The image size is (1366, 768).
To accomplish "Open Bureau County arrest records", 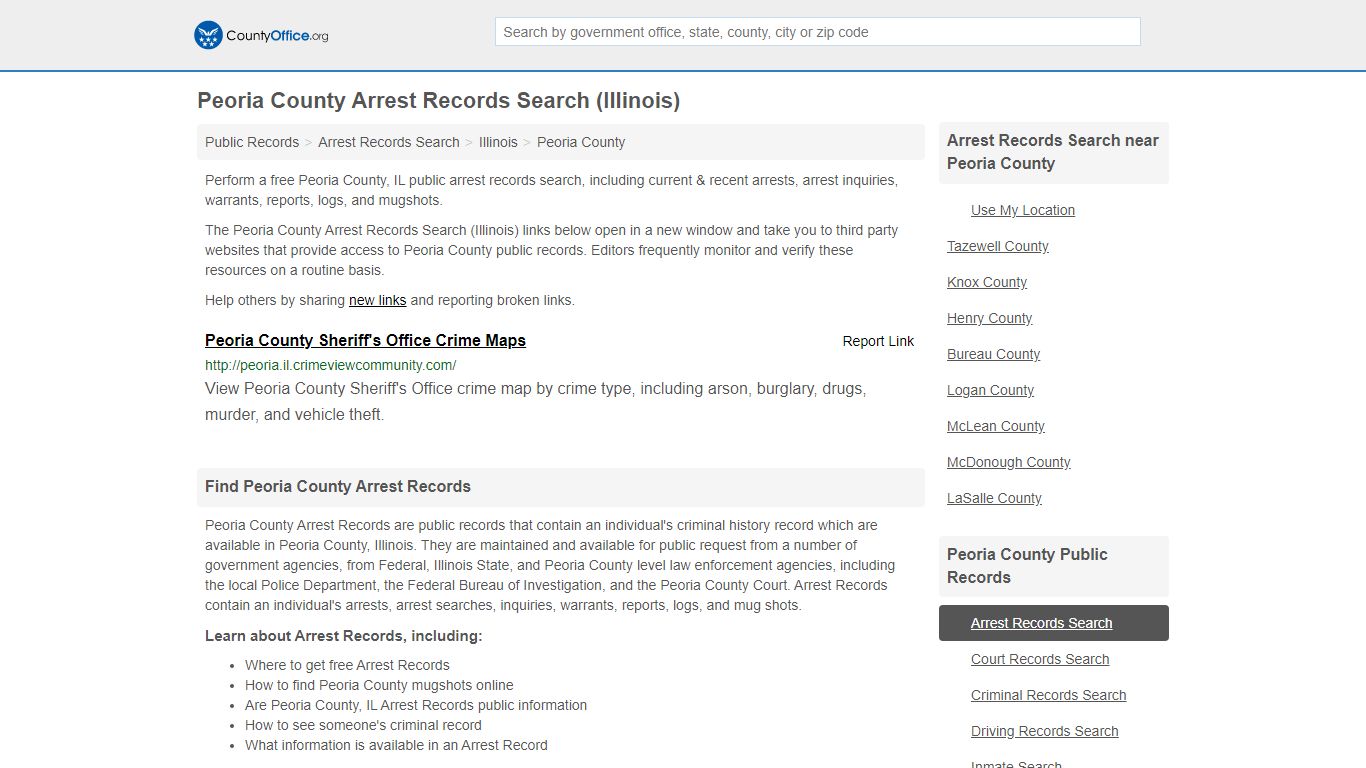I will pos(993,354).
